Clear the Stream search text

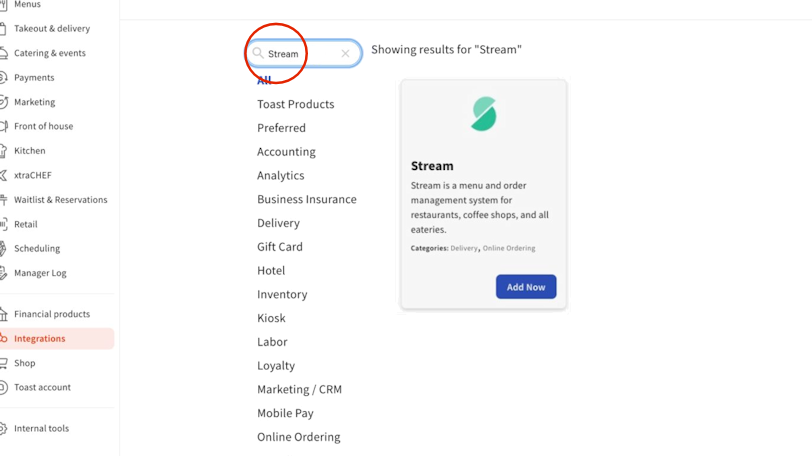point(346,54)
